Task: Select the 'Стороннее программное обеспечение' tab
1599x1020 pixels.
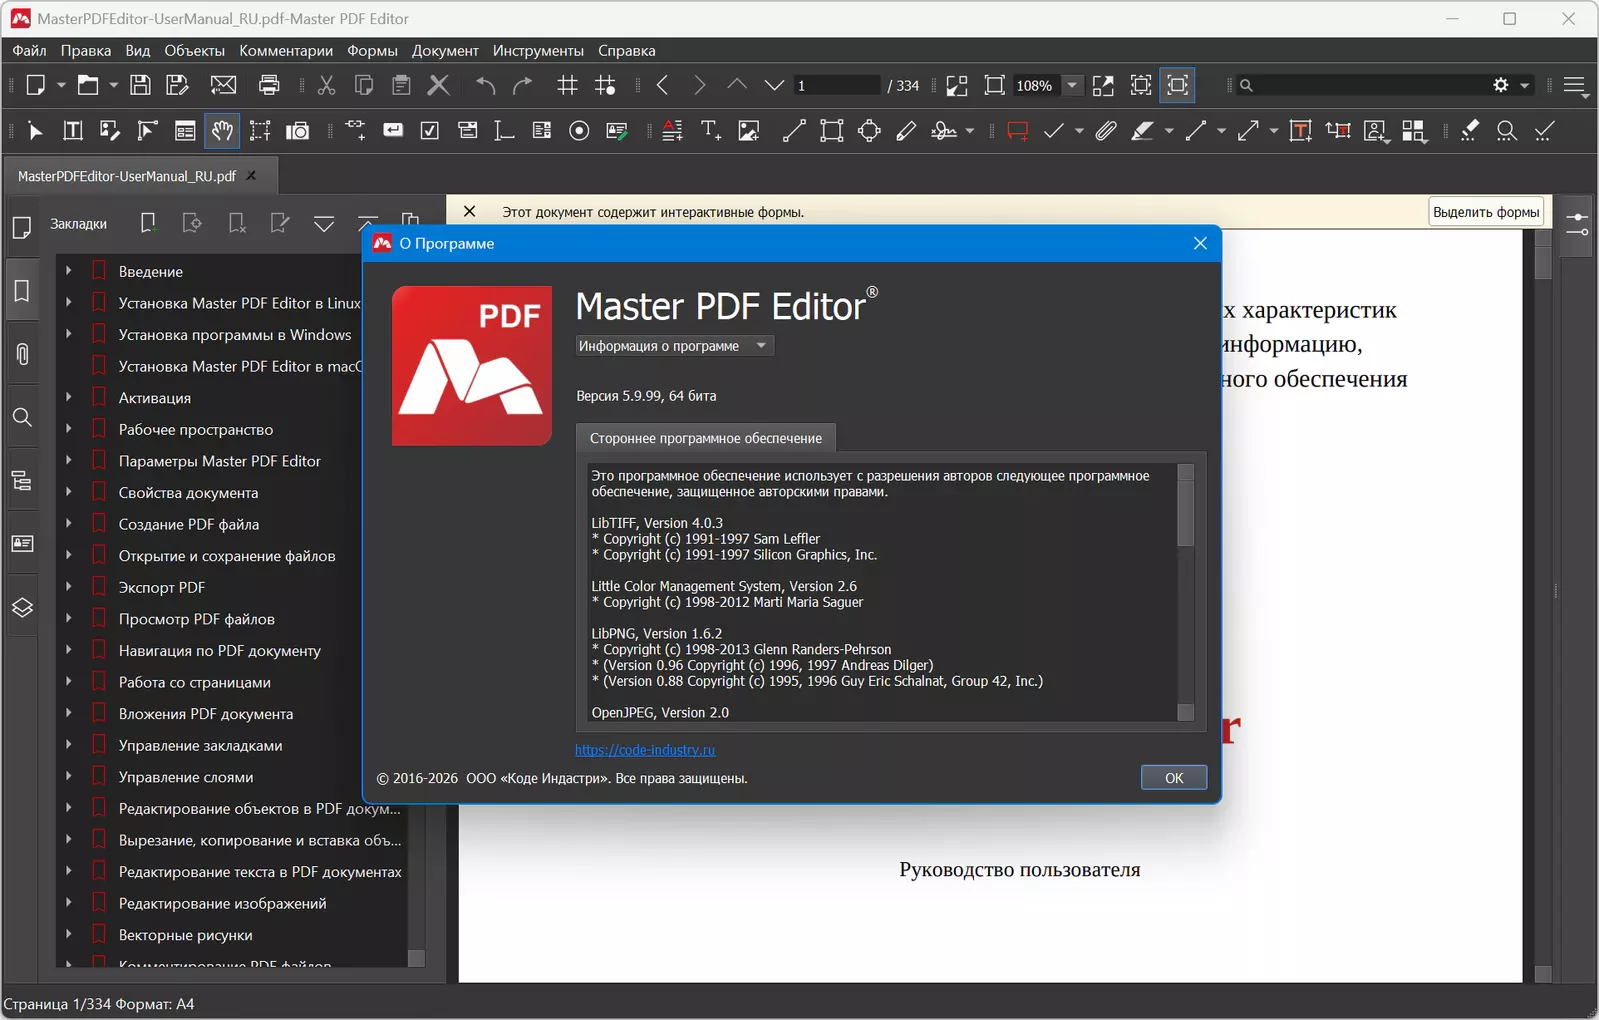Action: 706,438
